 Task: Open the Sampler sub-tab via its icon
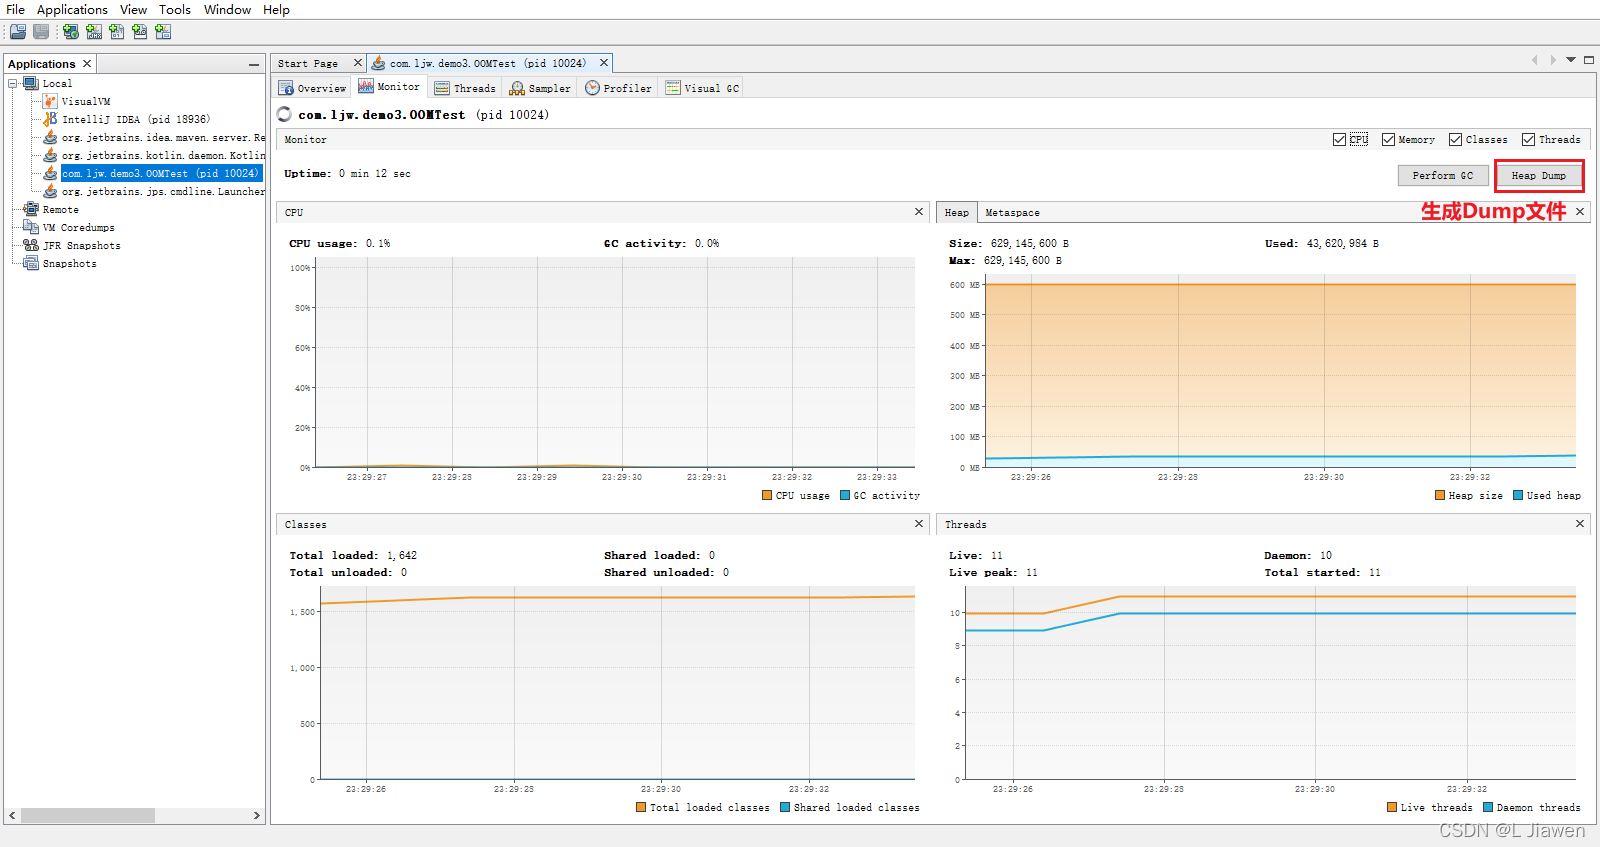517,88
